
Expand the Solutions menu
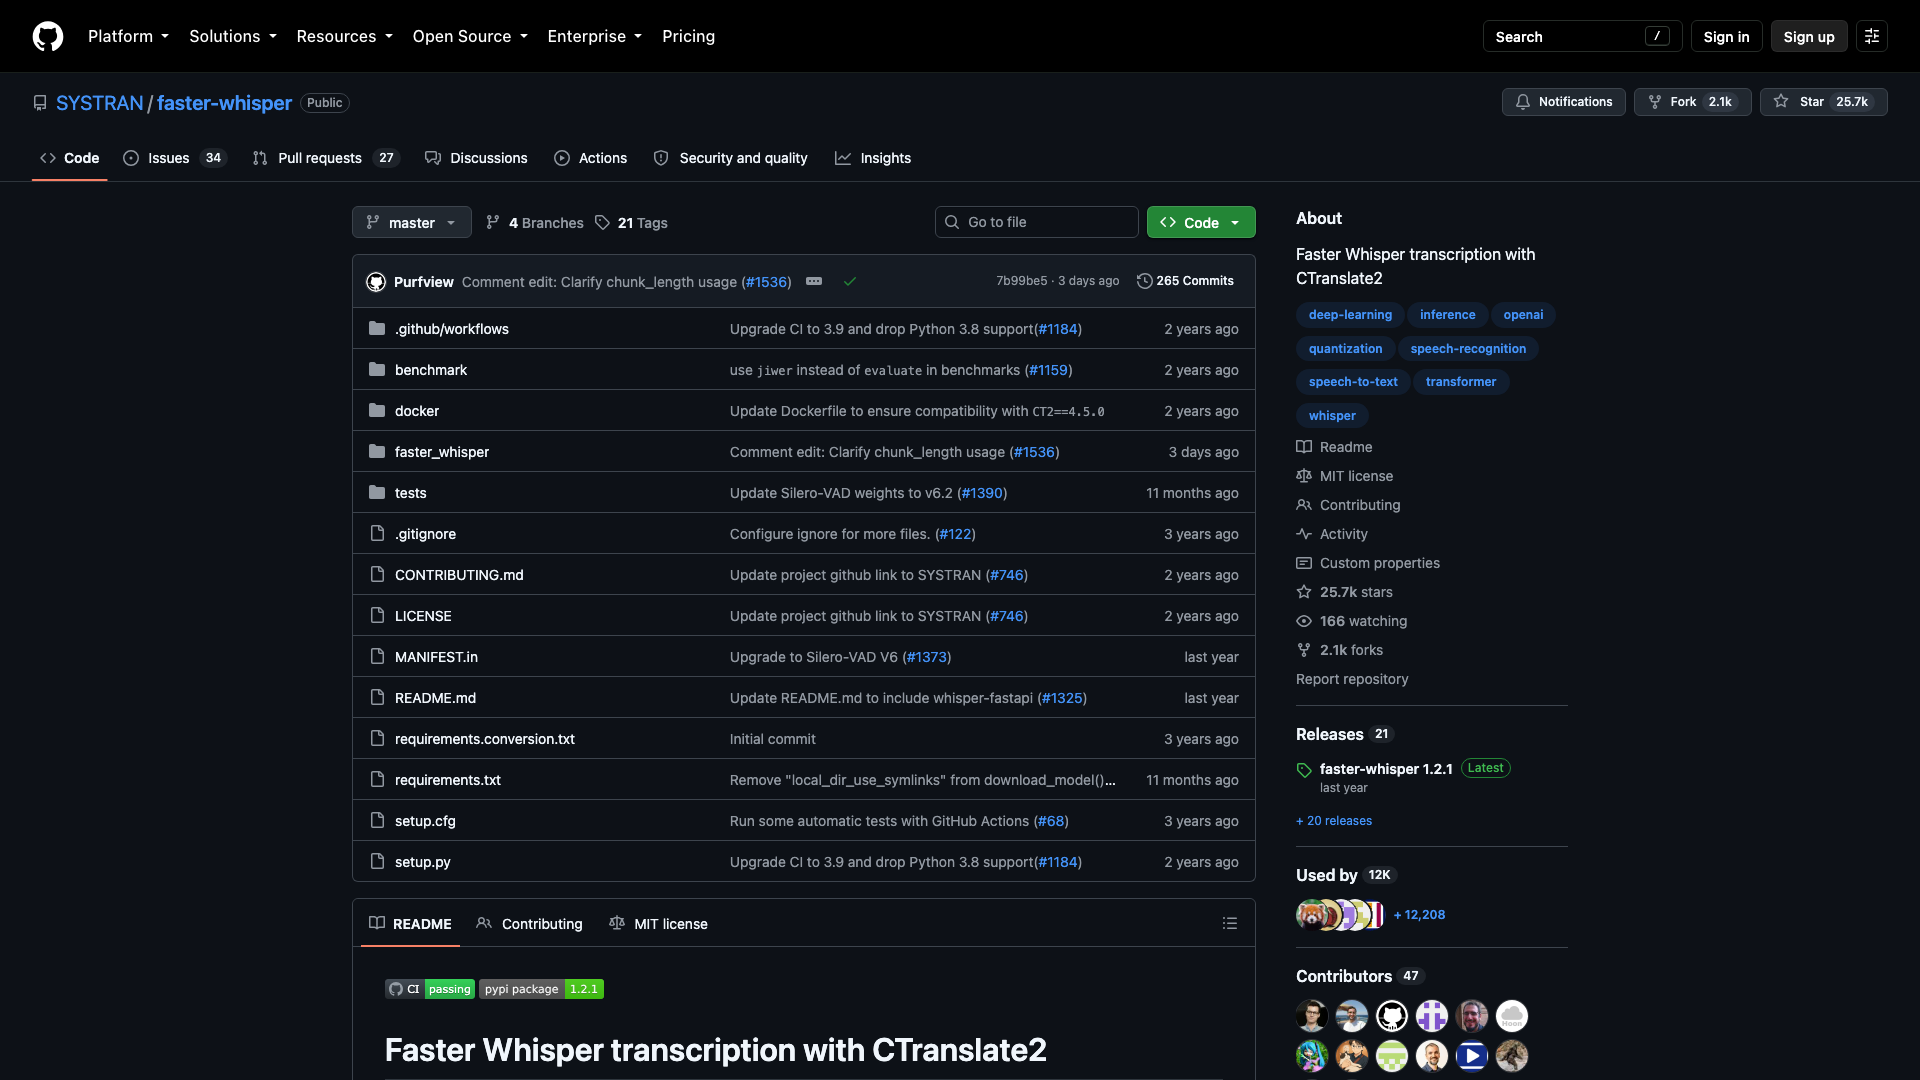[x=233, y=36]
